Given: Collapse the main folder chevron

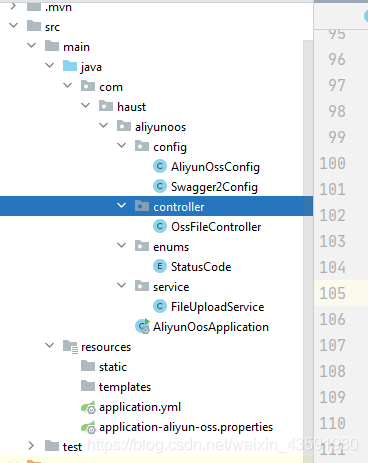Looking at the screenshot, I should (x=32, y=45).
